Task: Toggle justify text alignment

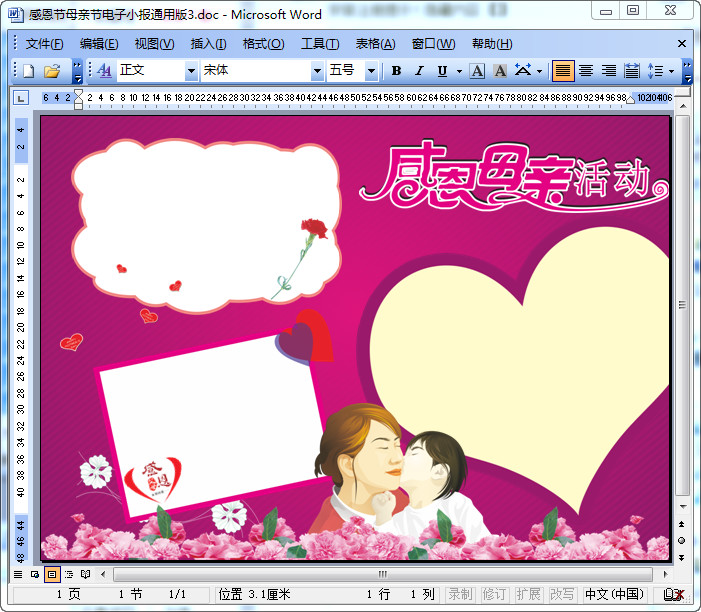Action: [x=563, y=71]
